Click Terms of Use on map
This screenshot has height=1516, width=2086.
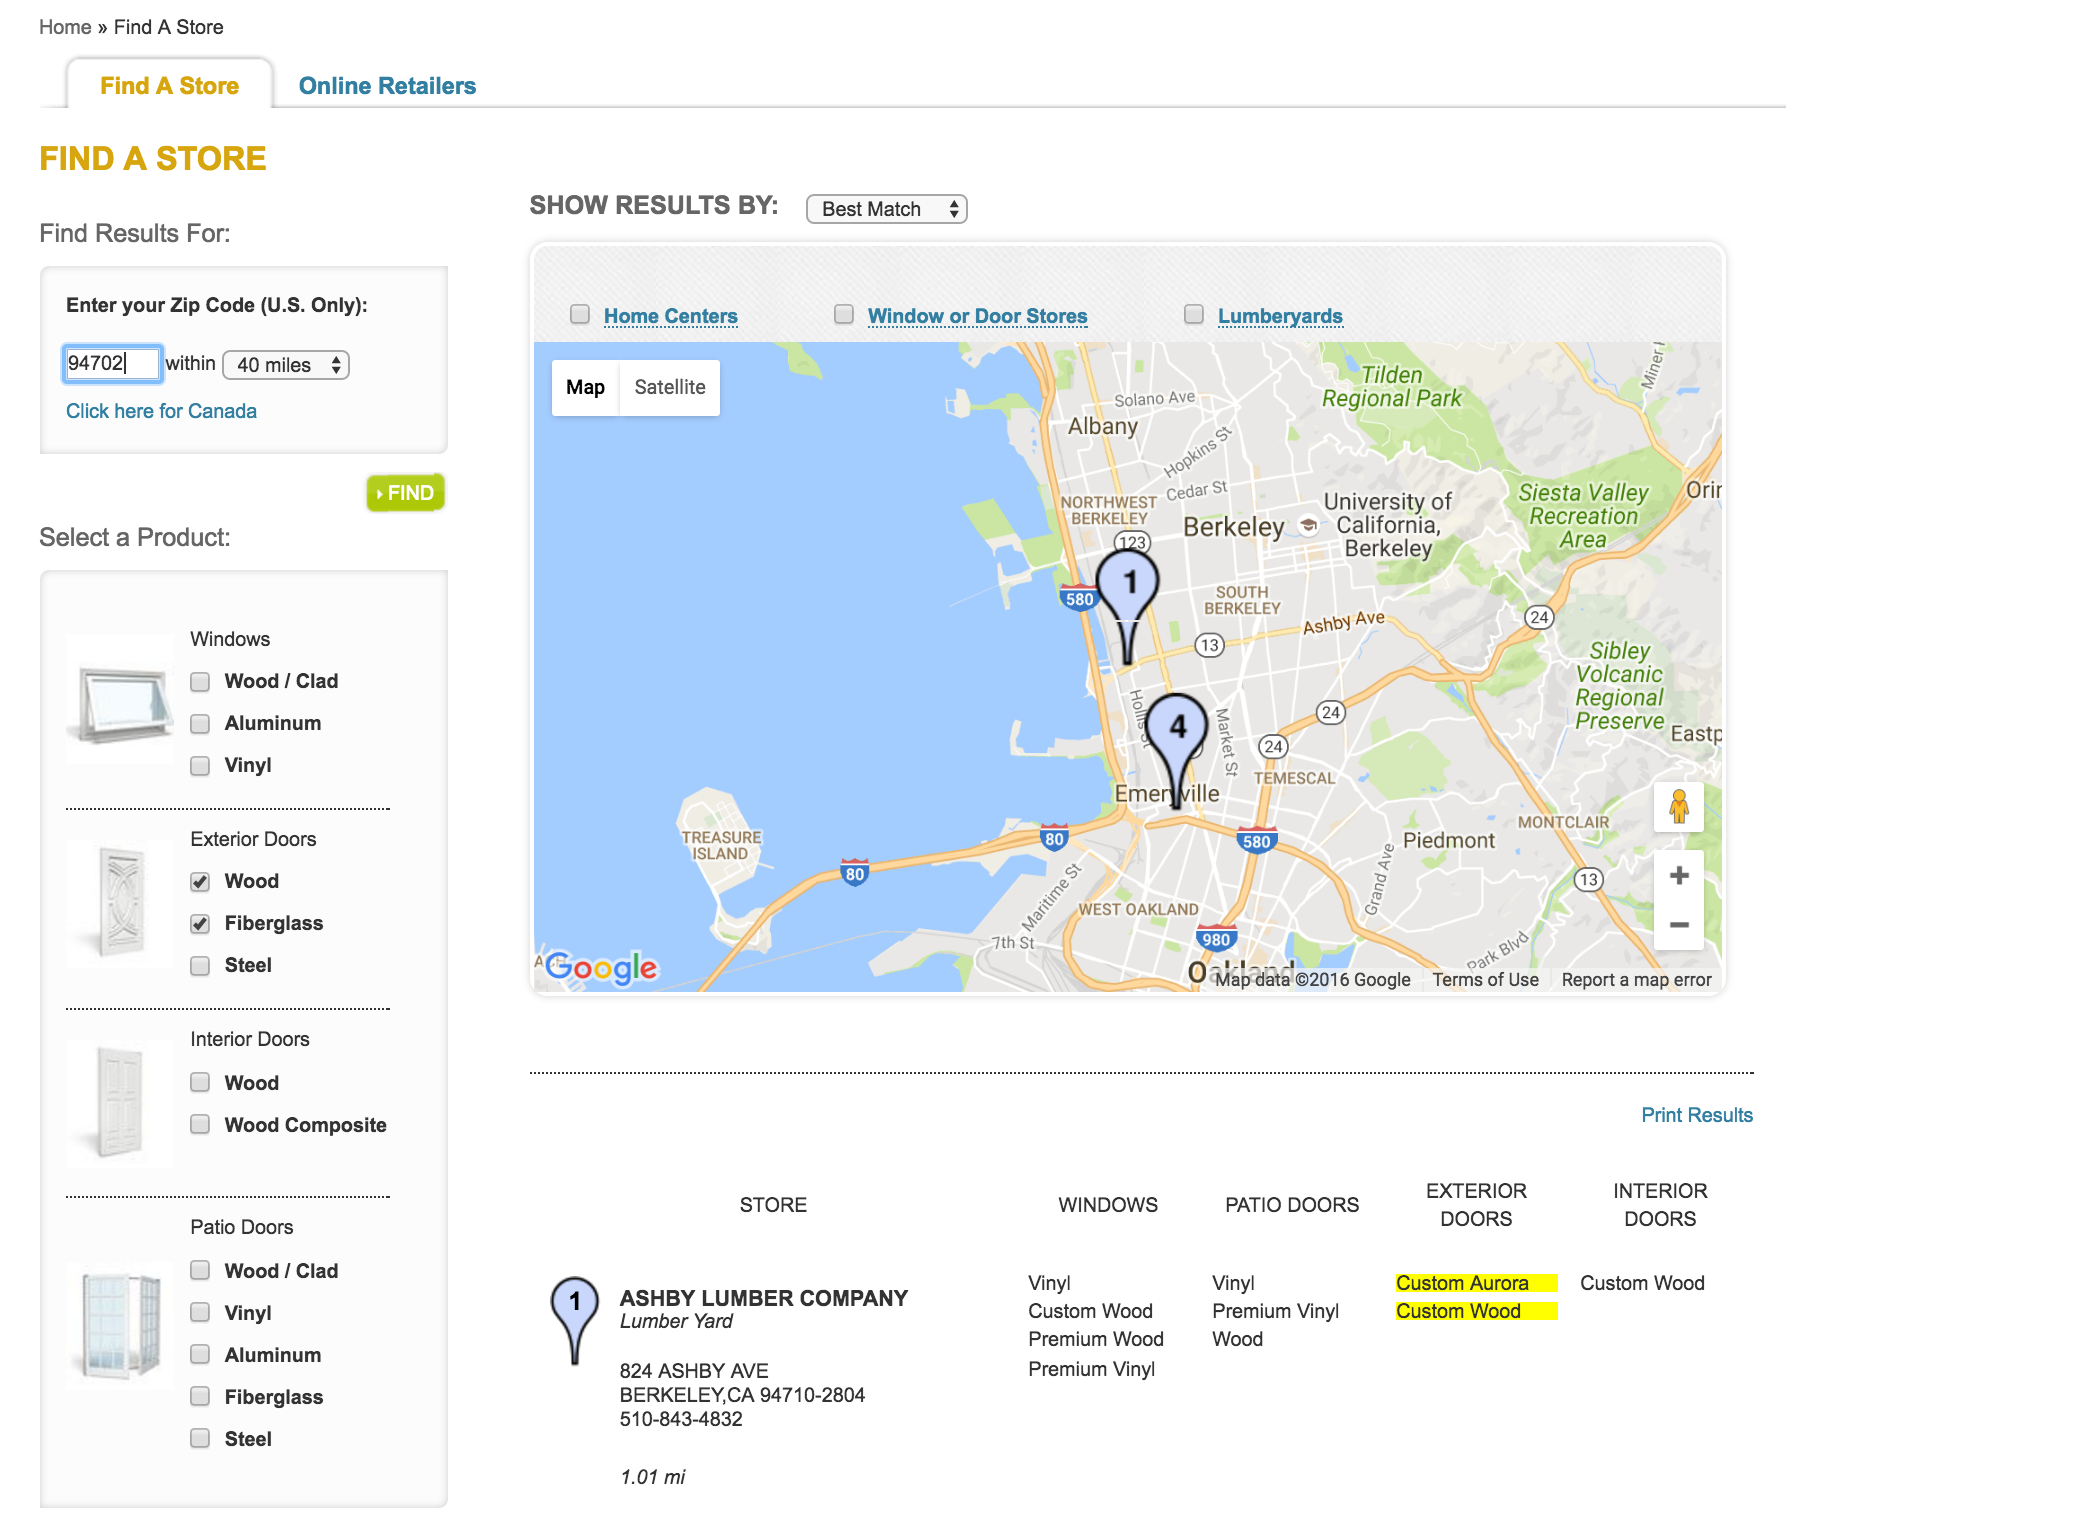point(1485,980)
